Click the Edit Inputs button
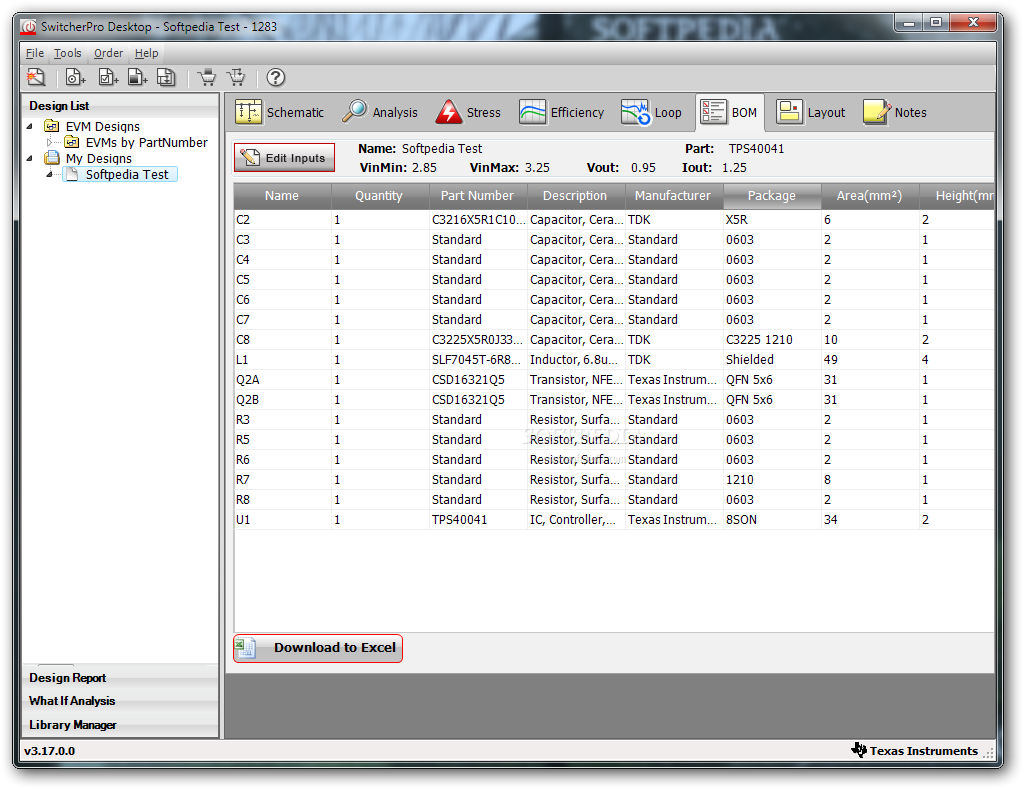Viewport: 1024px width, 789px height. 284,157
